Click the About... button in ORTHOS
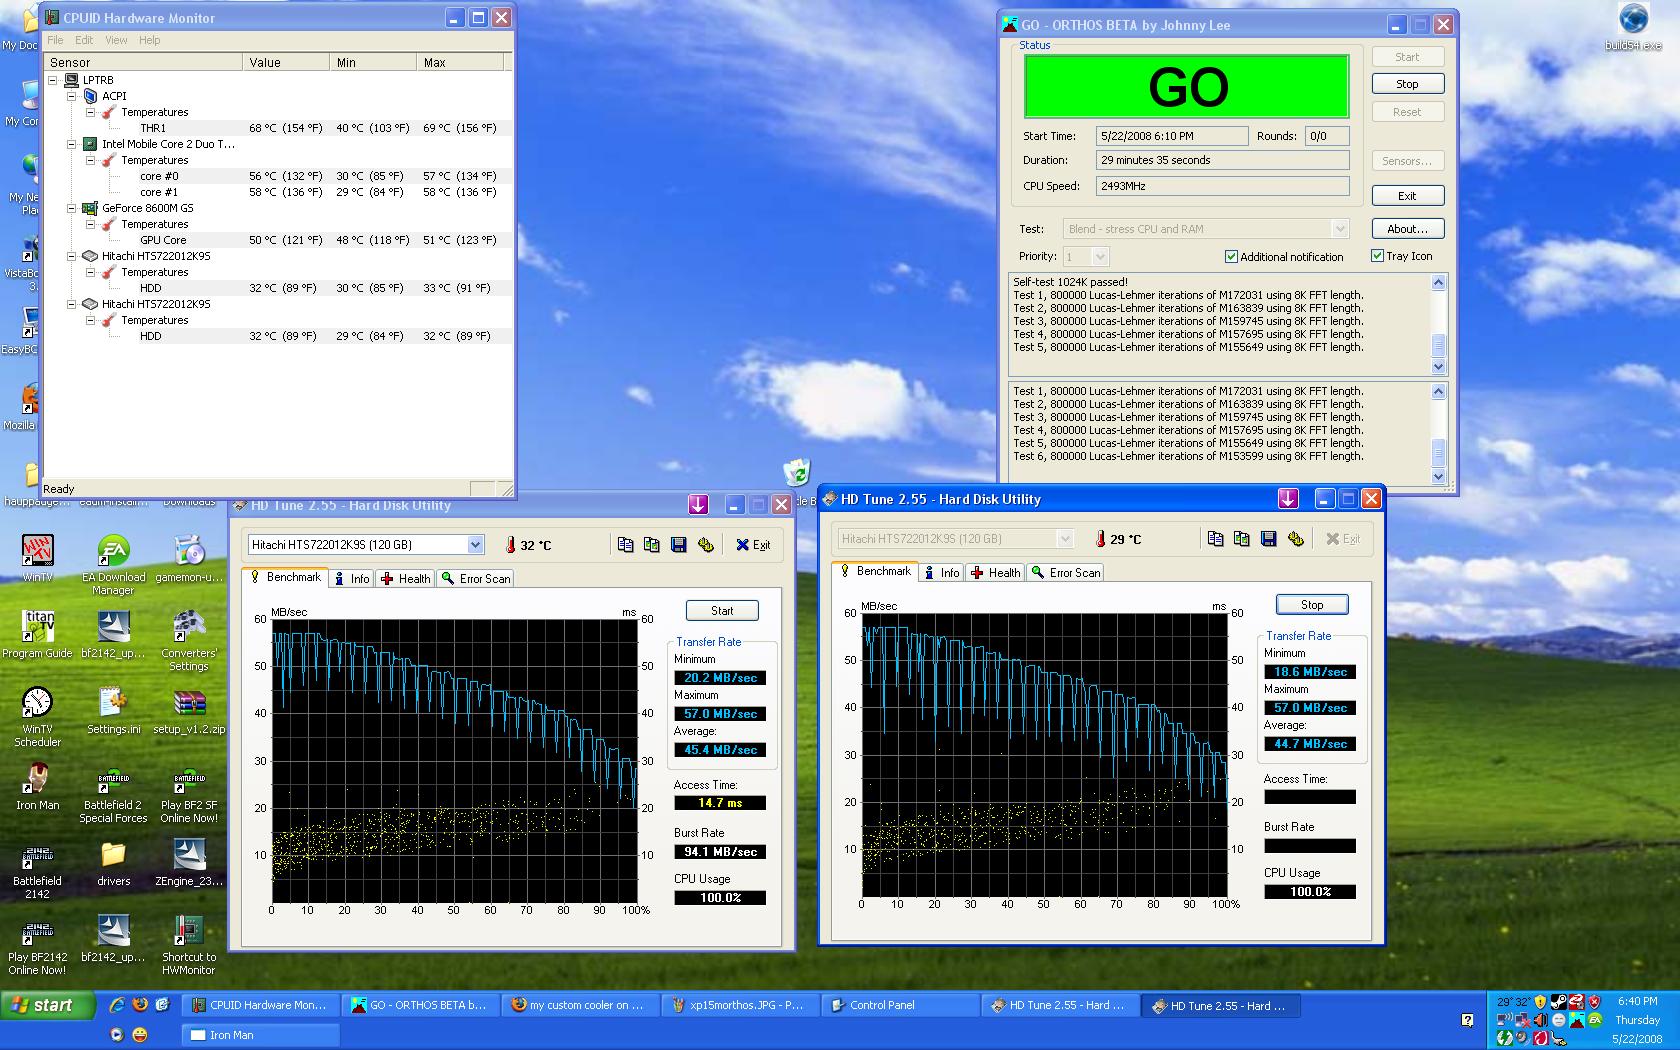The height and width of the screenshot is (1050, 1680). pos(1407,229)
